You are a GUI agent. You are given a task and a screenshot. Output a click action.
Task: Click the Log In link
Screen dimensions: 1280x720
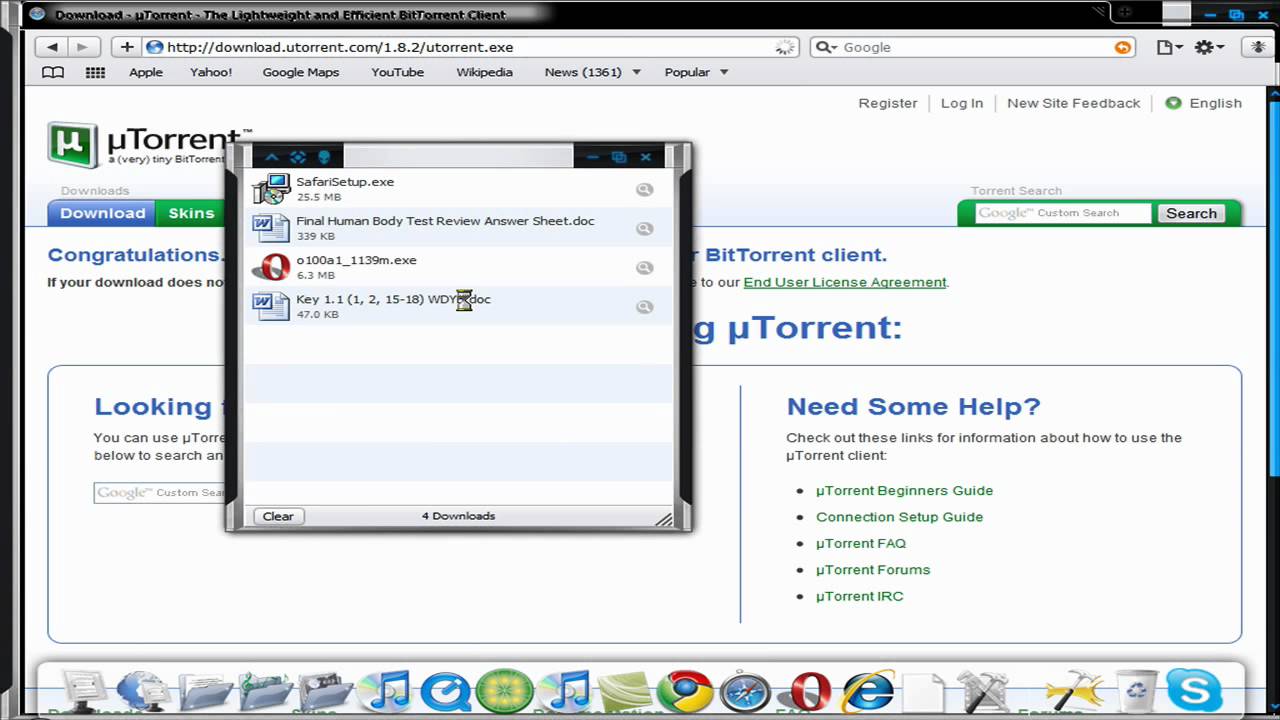pos(962,103)
